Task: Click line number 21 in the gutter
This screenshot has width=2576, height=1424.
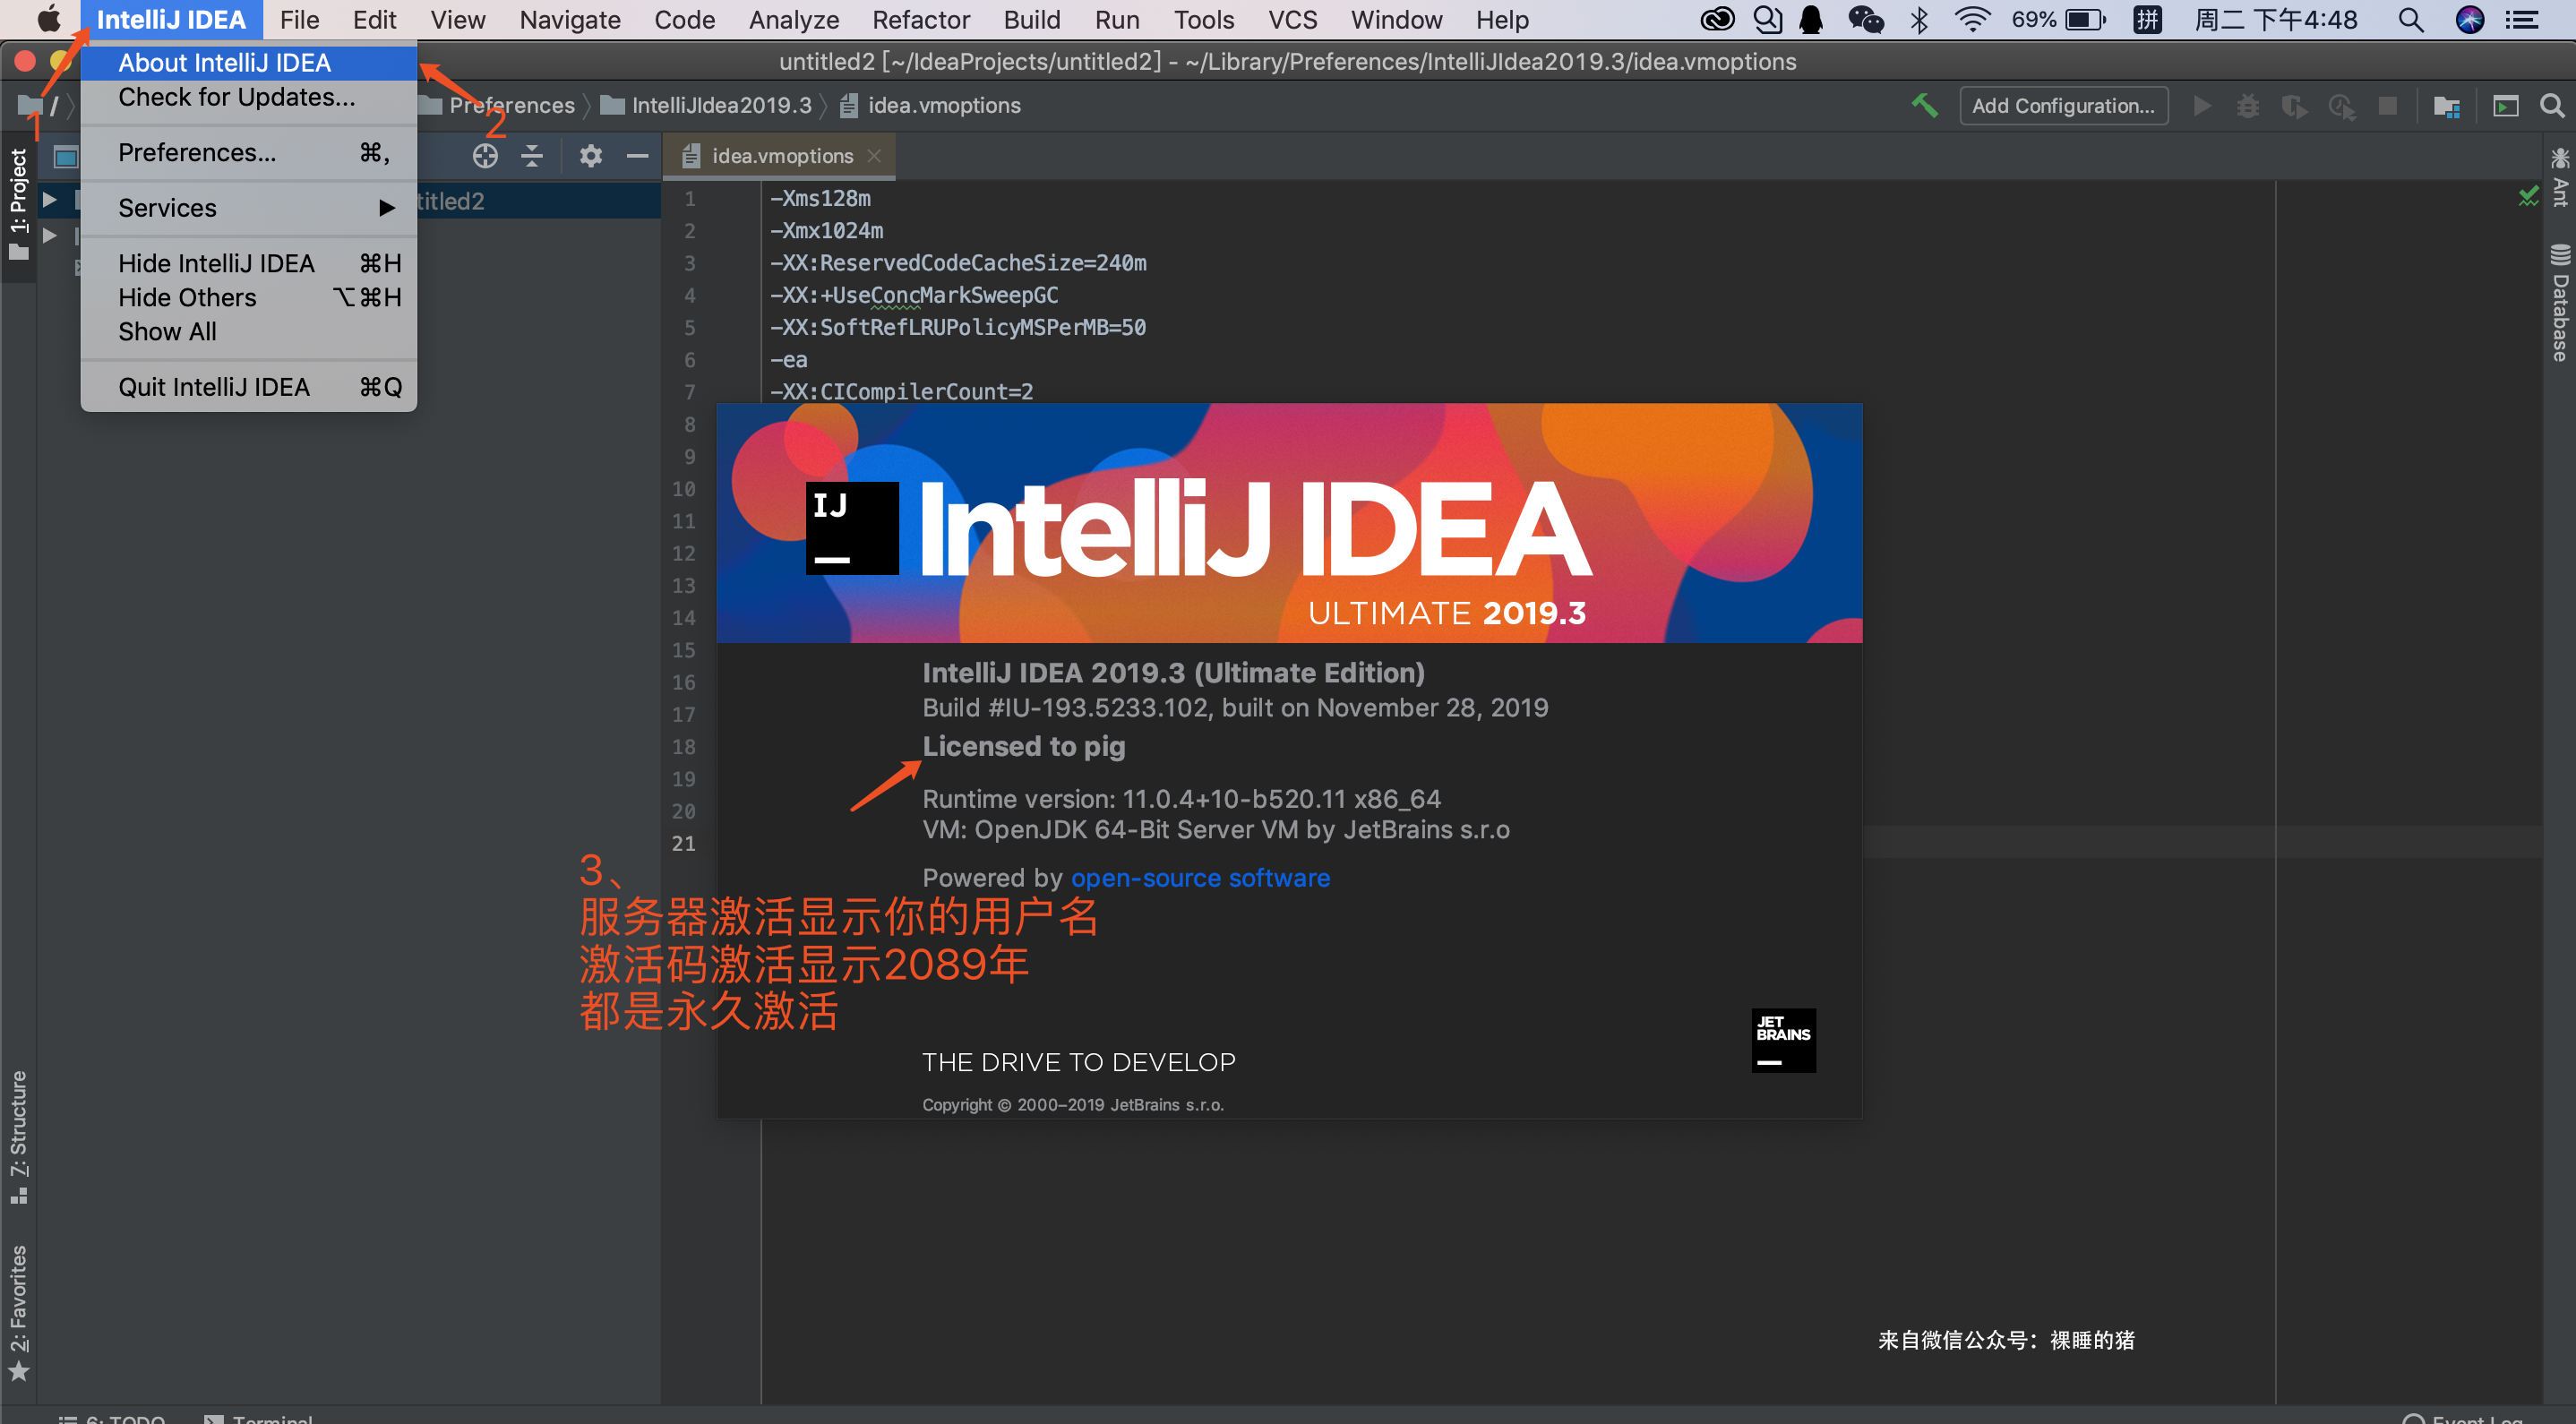Action: click(x=683, y=843)
